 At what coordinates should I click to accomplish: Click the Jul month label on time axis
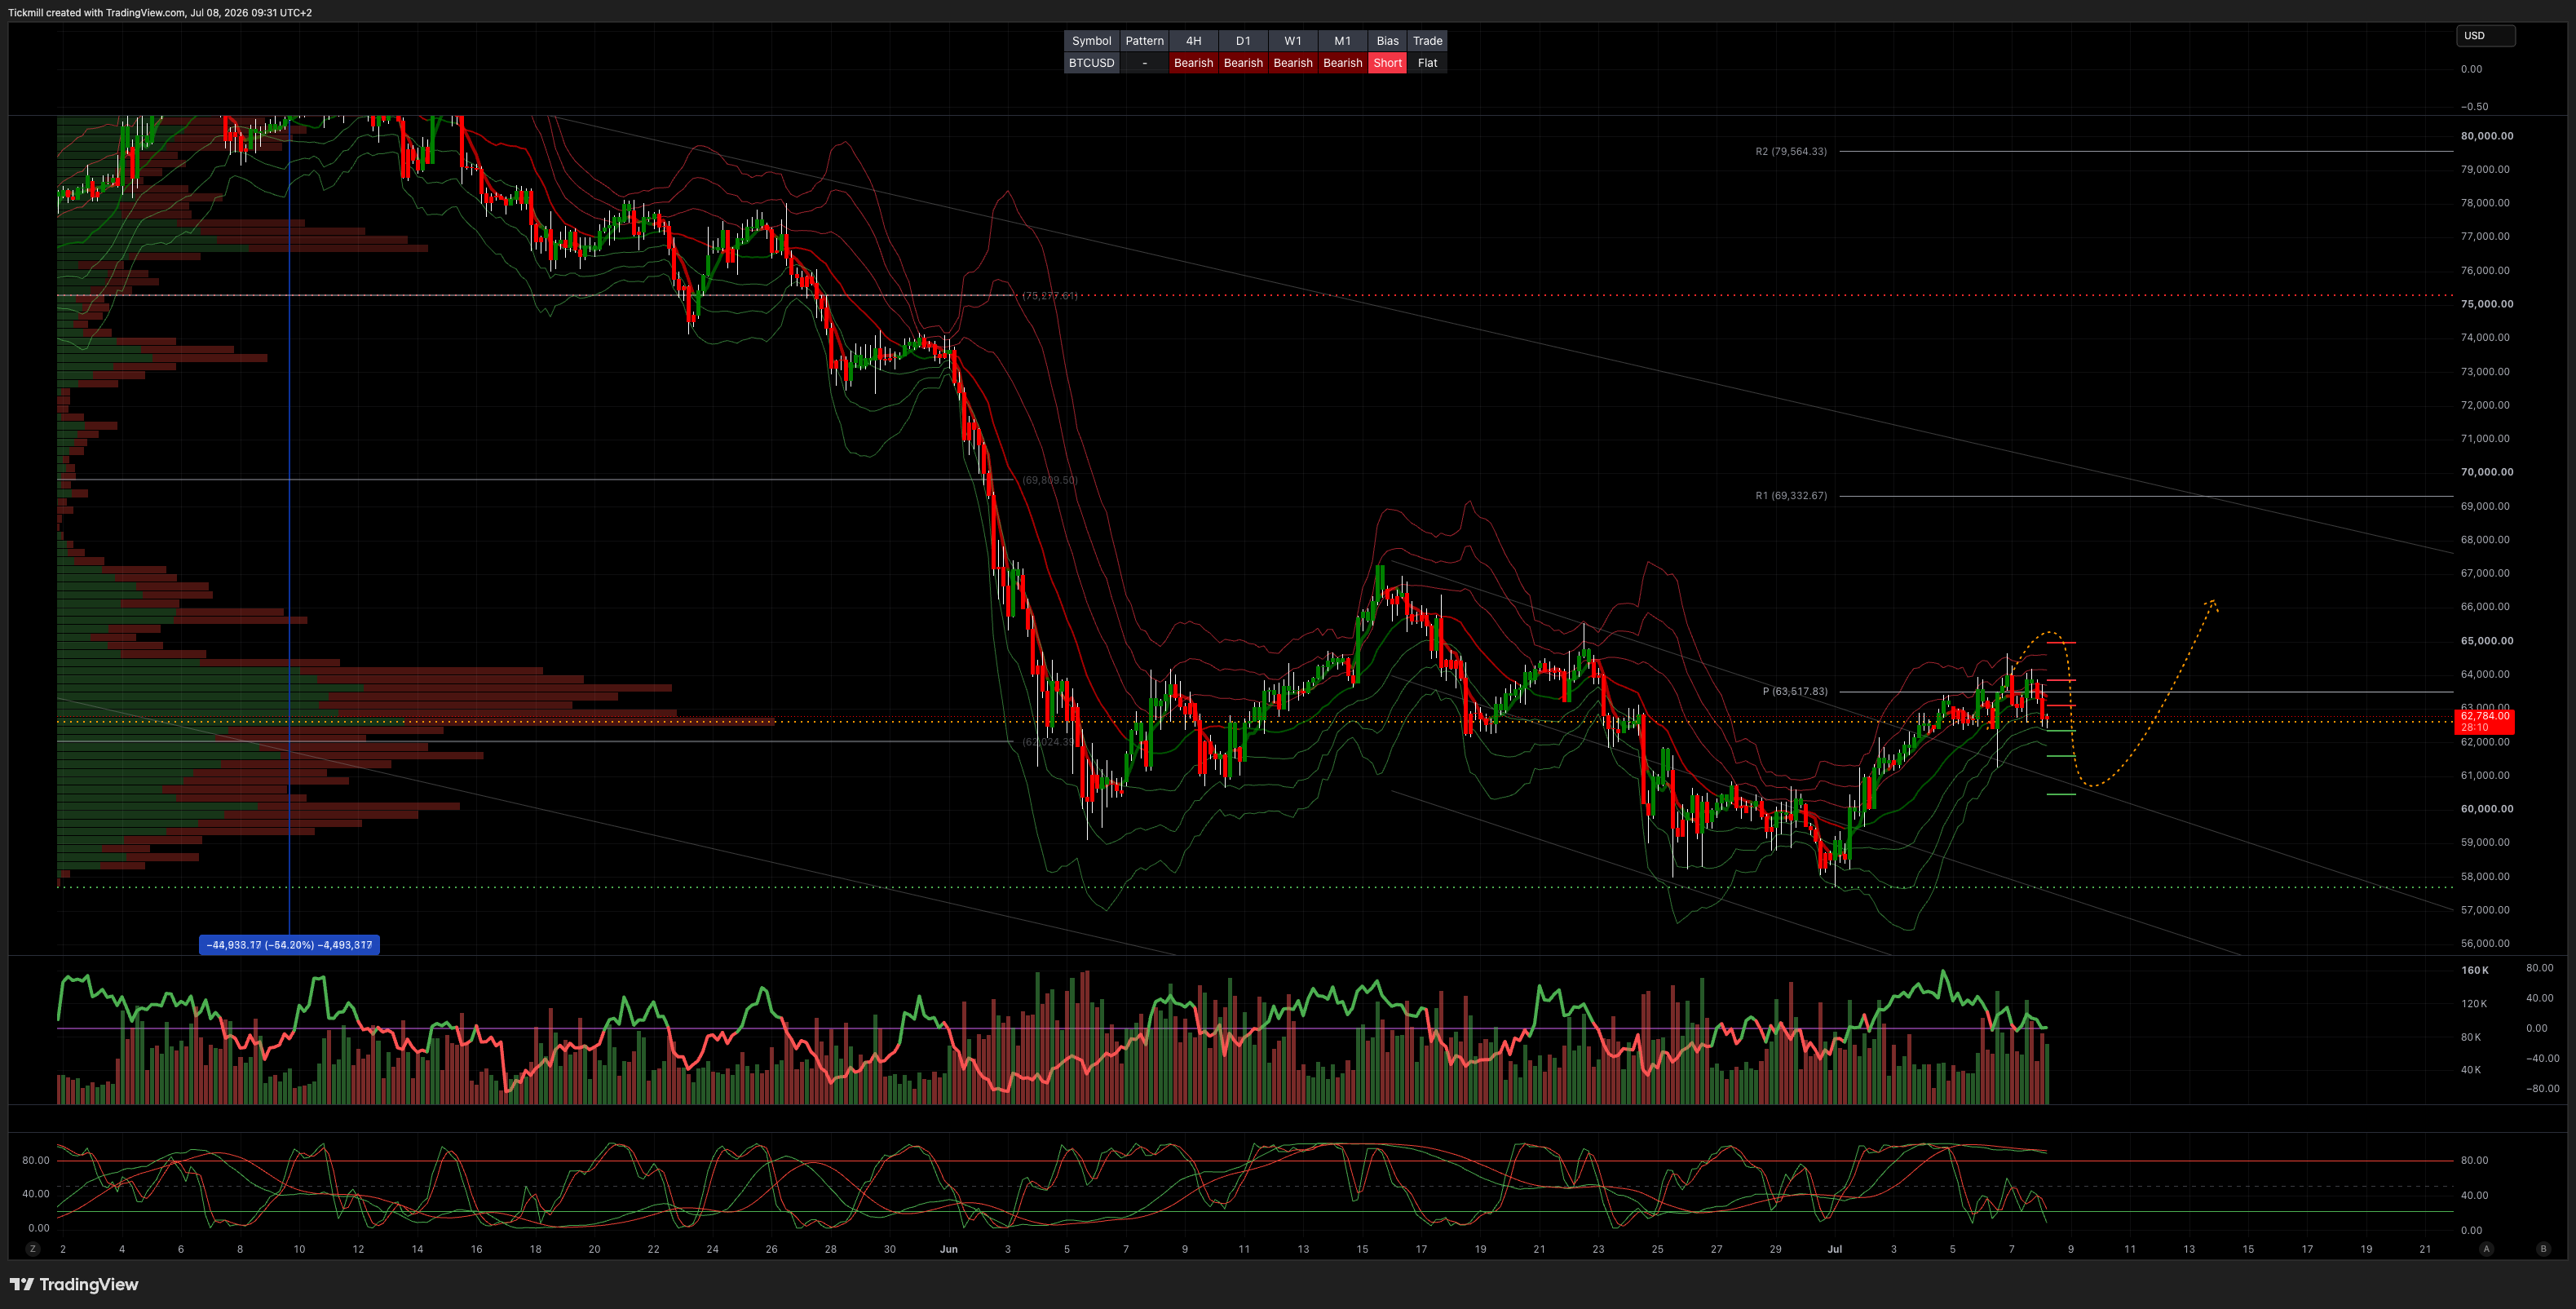[x=1835, y=1249]
